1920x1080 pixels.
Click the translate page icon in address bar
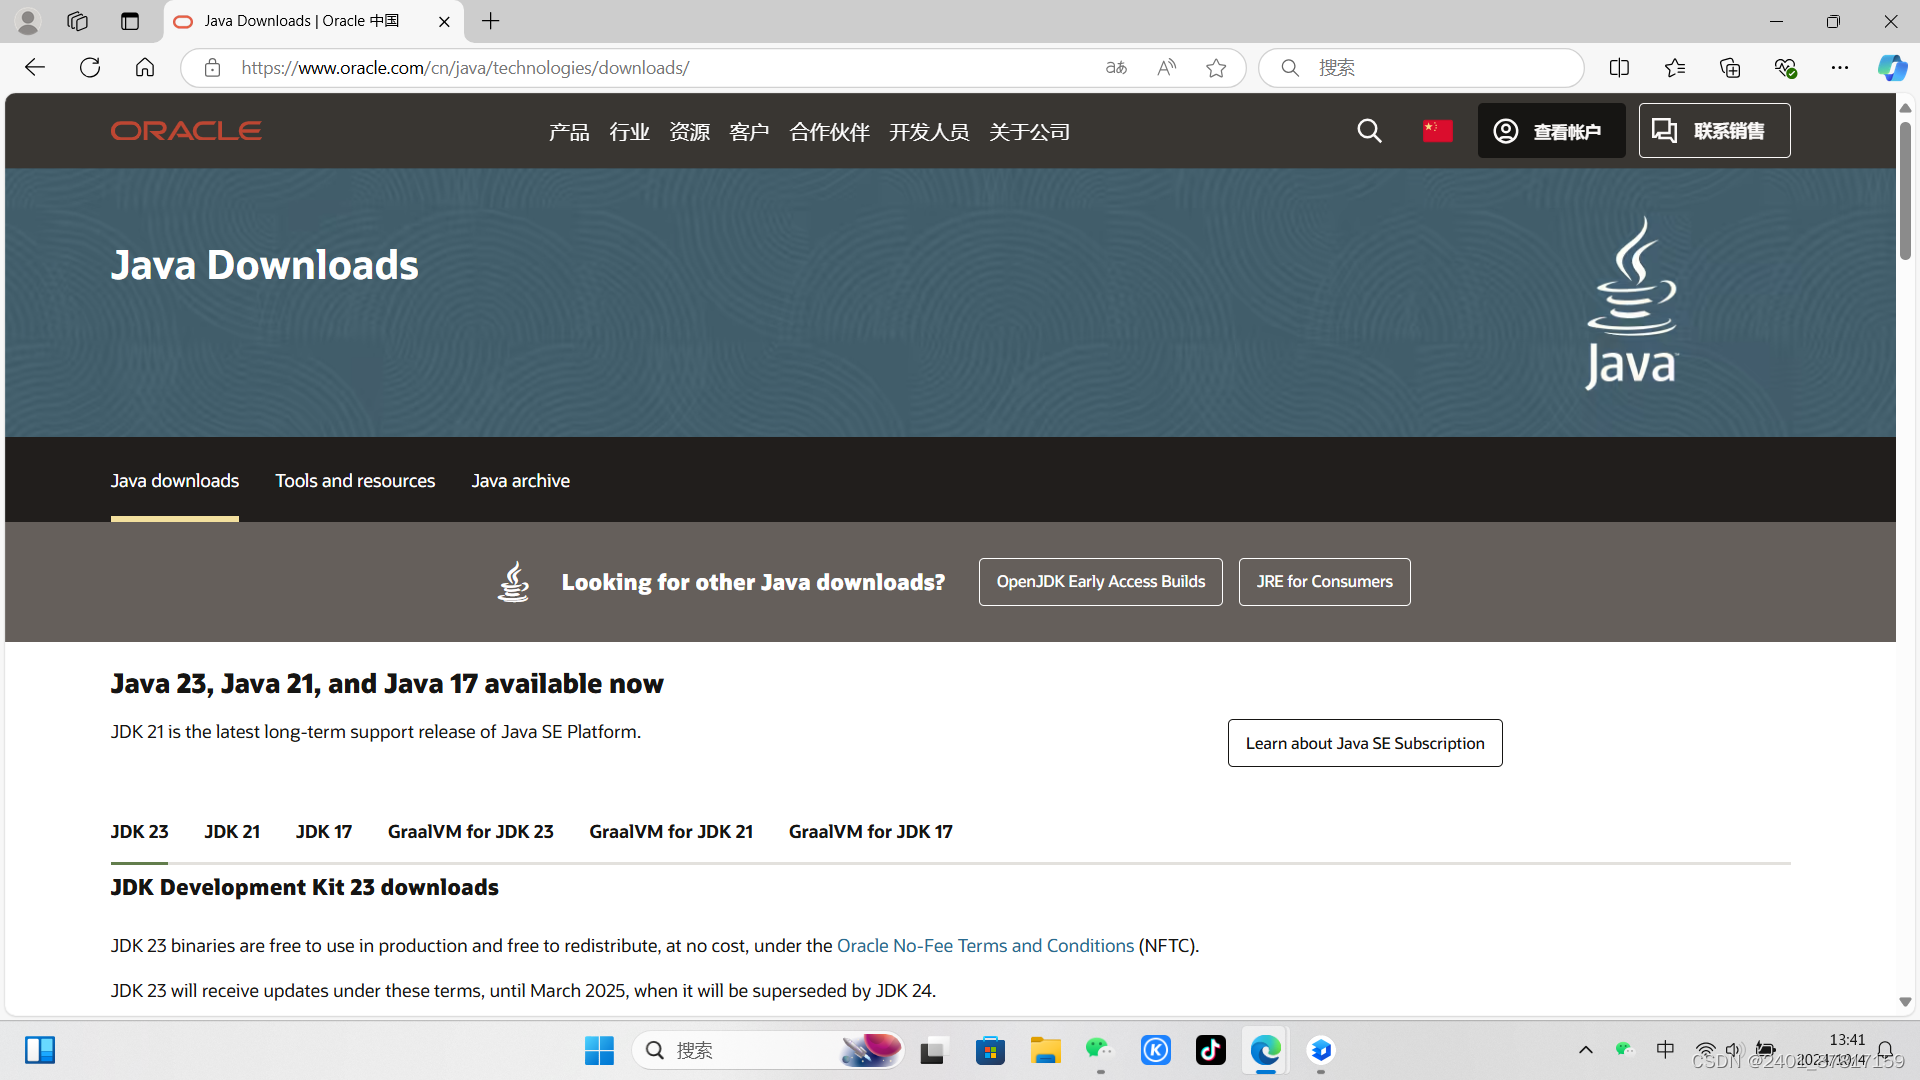click(x=1116, y=68)
